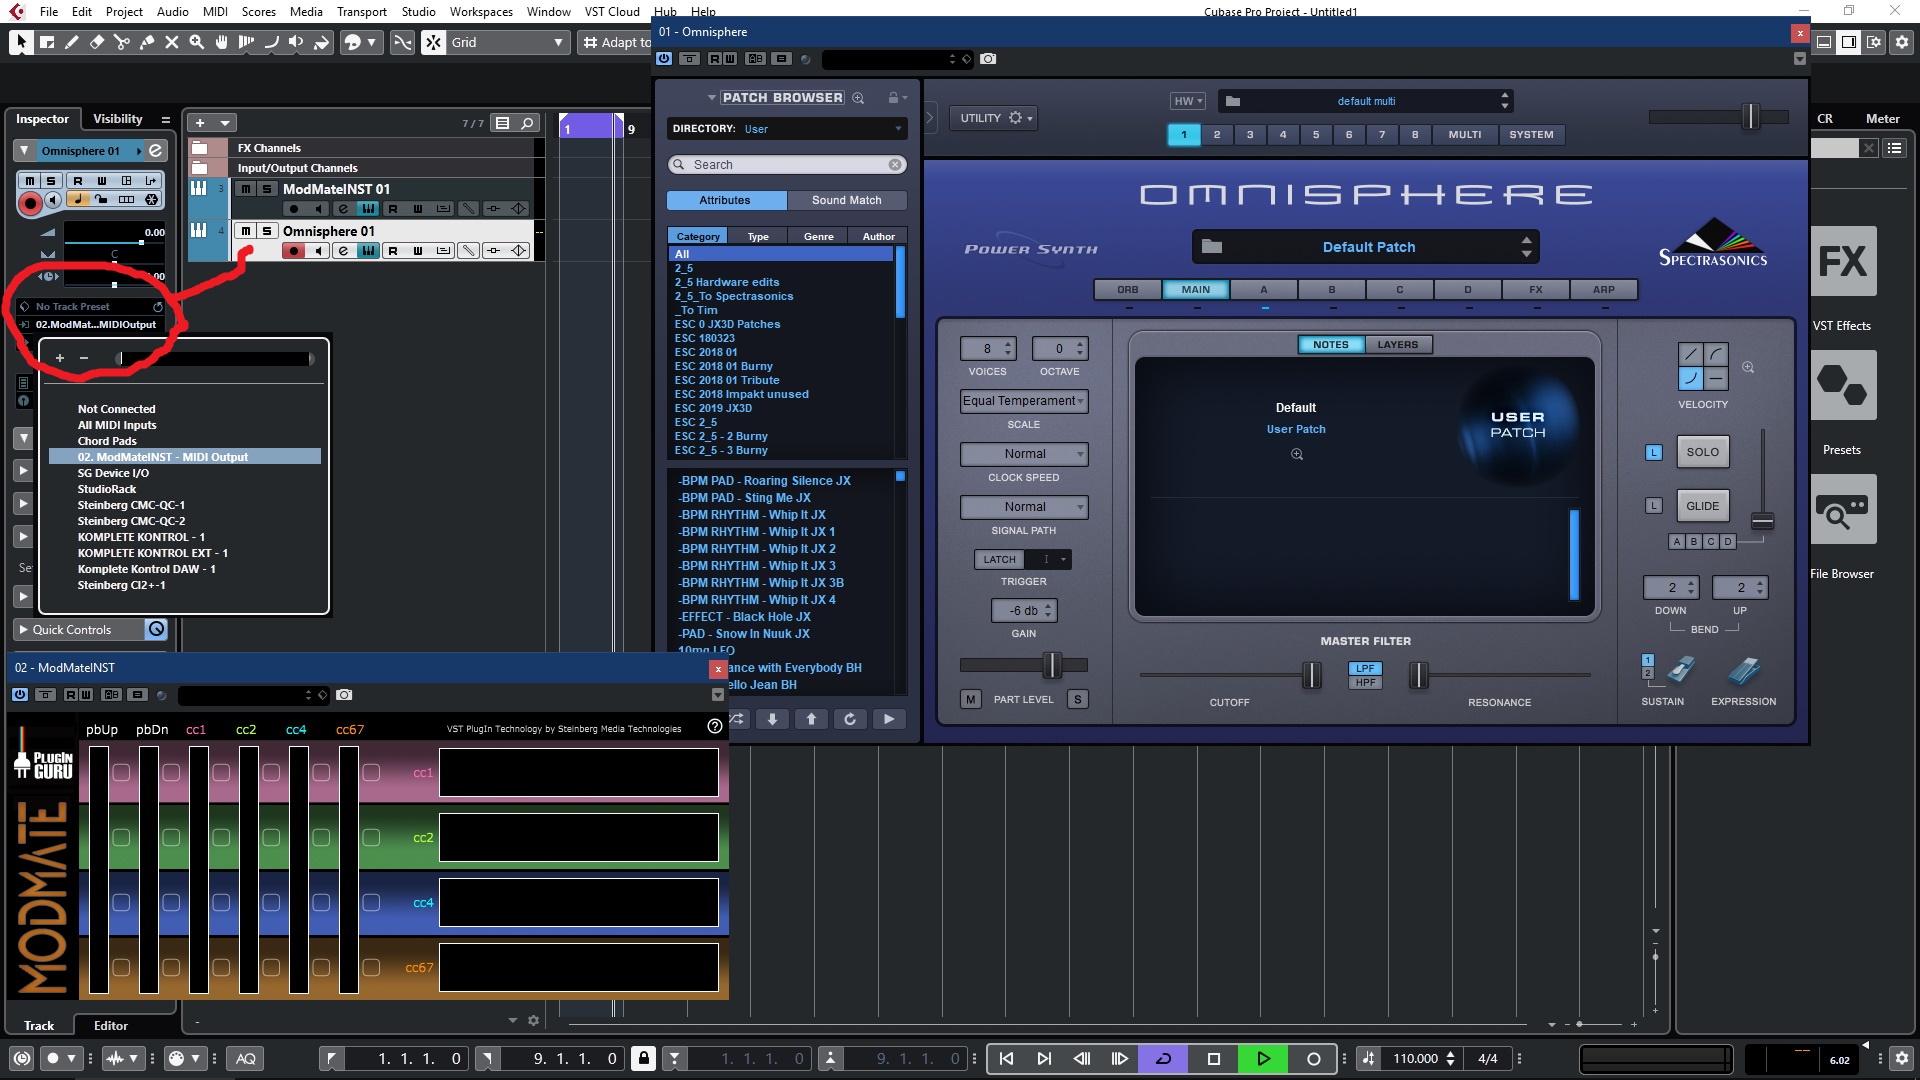Click the Omnisphere CUTOFF slider handle
The width and height of the screenshot is (1920, 1080).
pos(1311,676)
